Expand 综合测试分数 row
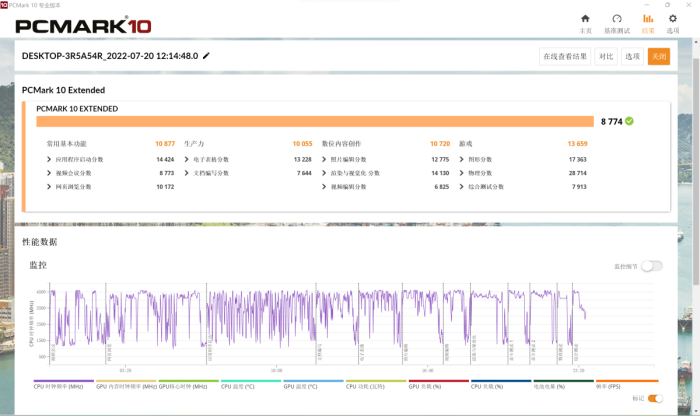This screenshot has width=700, height=416. pyautogui.click(x=462, y=187)
